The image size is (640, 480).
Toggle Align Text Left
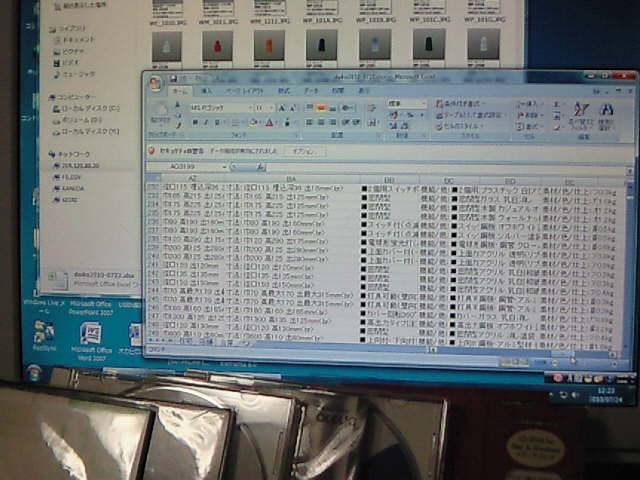309,122
